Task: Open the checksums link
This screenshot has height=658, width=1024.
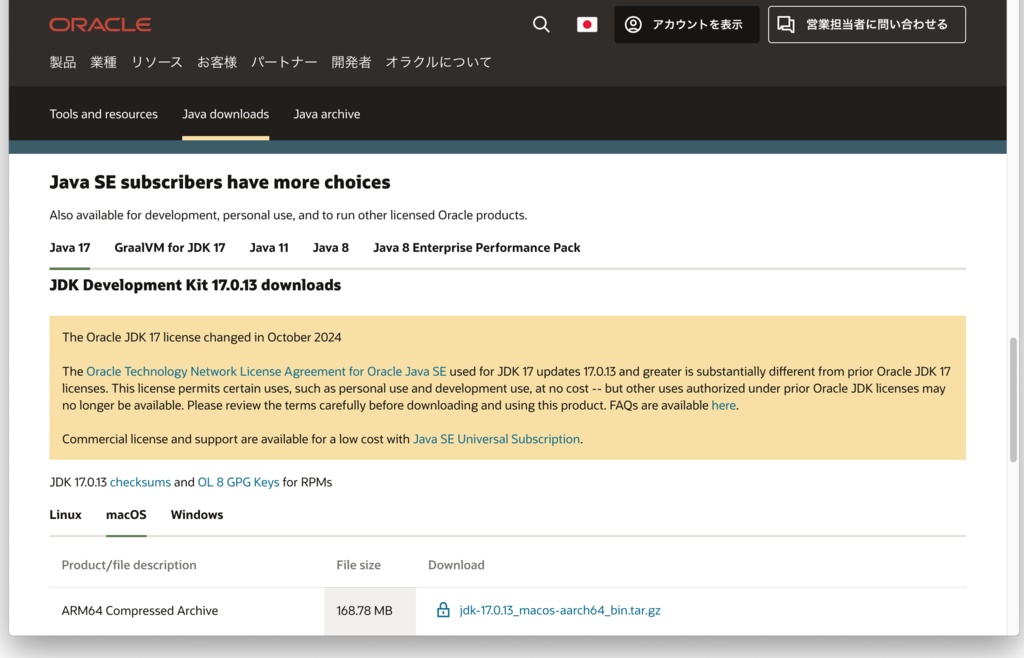Action: coord(140,482)
